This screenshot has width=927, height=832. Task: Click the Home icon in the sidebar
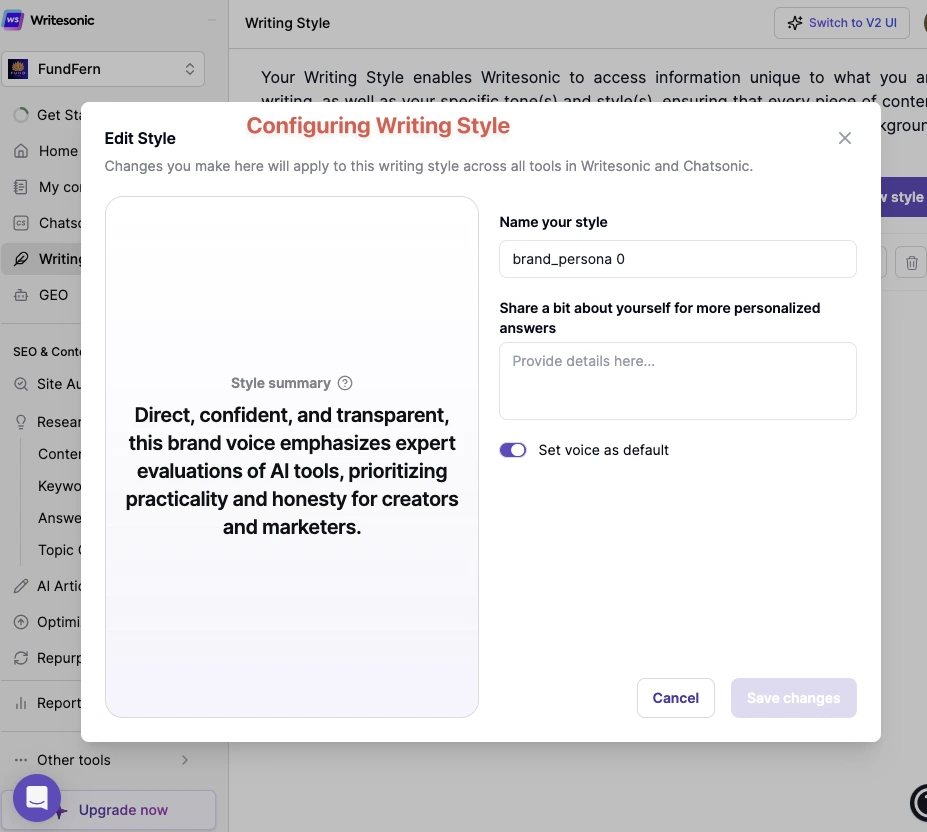tap(21, 151)
